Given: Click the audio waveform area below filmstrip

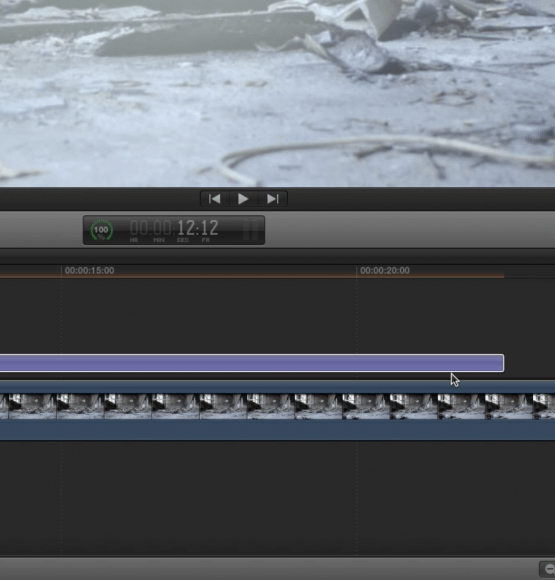Looking at the screenshot, I should pyautogui.click(x=278, y=430).
